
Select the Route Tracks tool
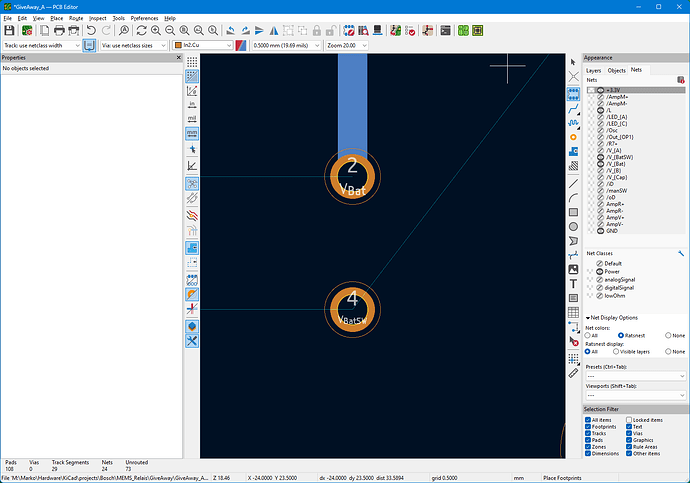click(573, 108)
